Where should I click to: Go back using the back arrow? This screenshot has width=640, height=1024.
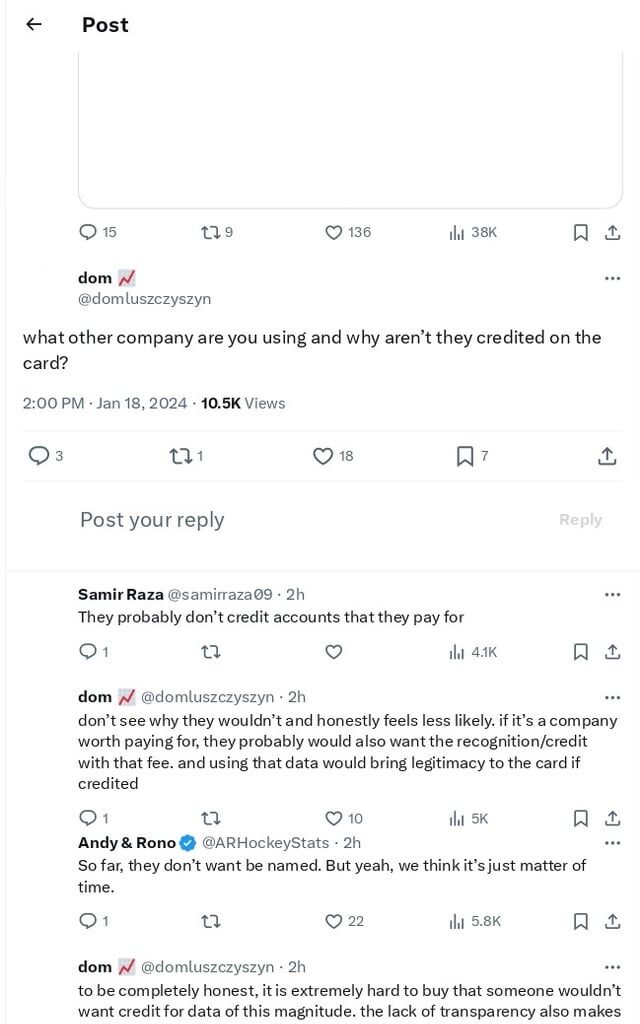[34, 24]
